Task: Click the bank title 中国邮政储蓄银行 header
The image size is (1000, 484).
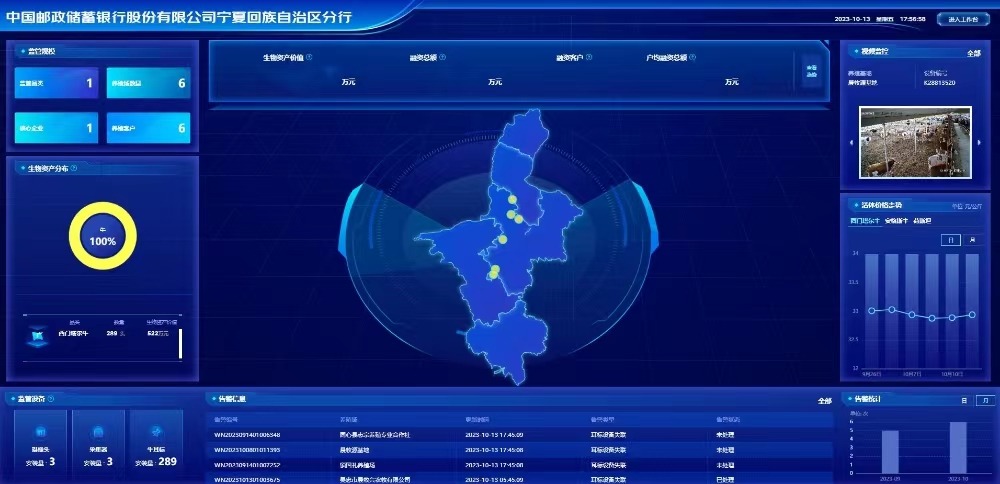Action: [179, 16]
